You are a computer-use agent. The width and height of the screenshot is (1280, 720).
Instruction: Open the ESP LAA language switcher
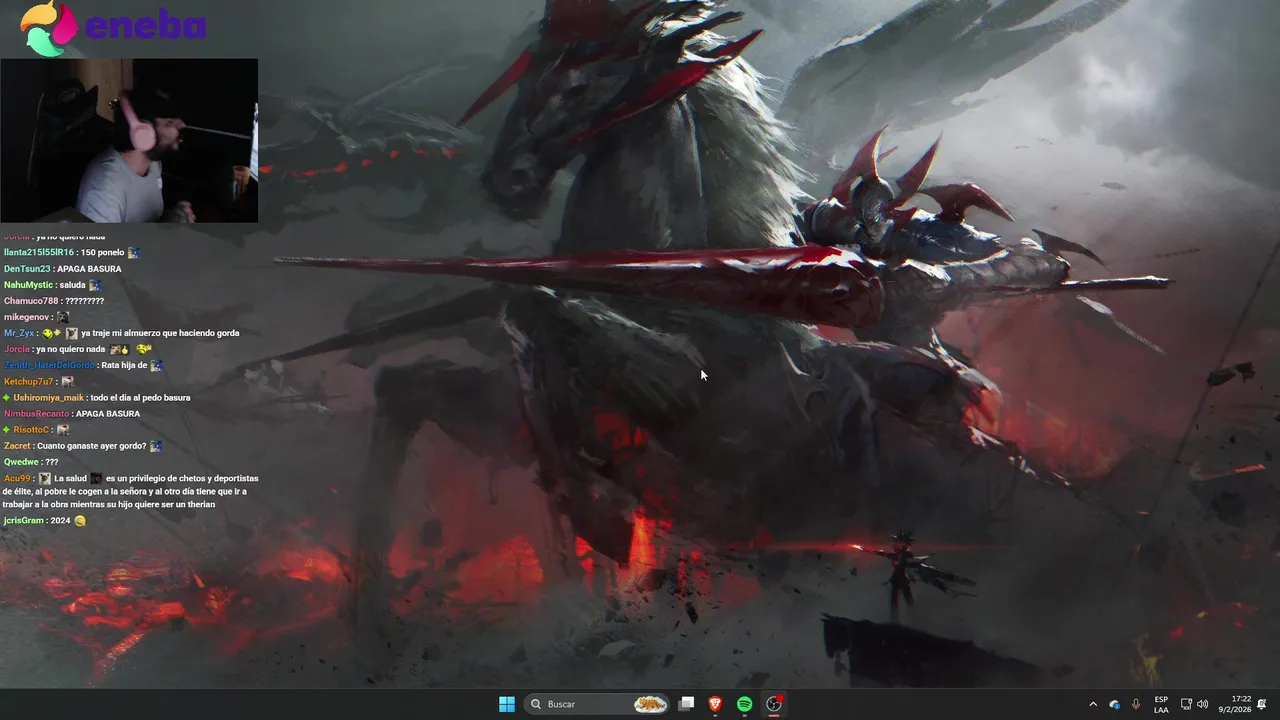(x=1161, y=704)
